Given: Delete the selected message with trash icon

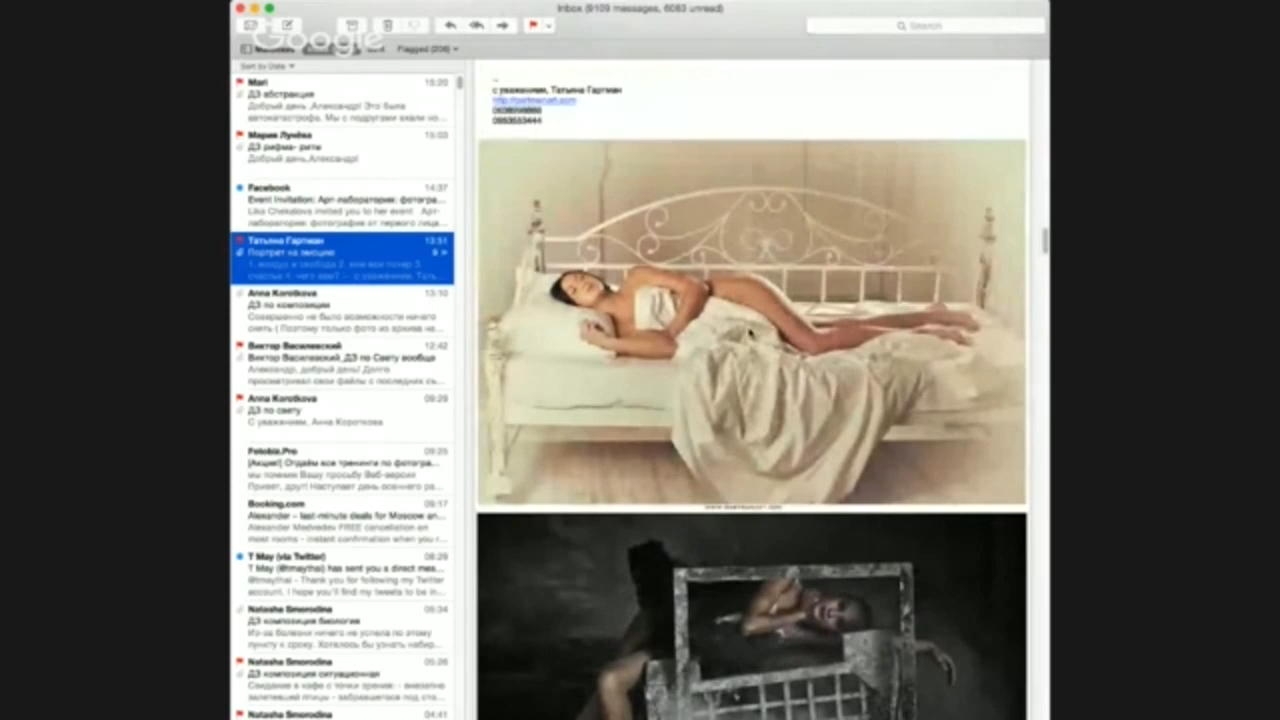Looking at the screenshot, I should (x=388, y=26).
